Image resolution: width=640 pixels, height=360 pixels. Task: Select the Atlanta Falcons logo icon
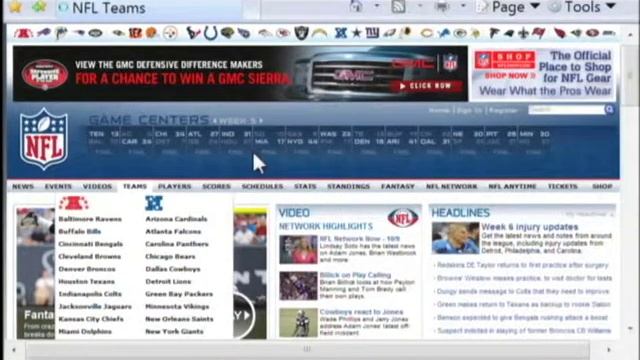click(x=494, y=33)
